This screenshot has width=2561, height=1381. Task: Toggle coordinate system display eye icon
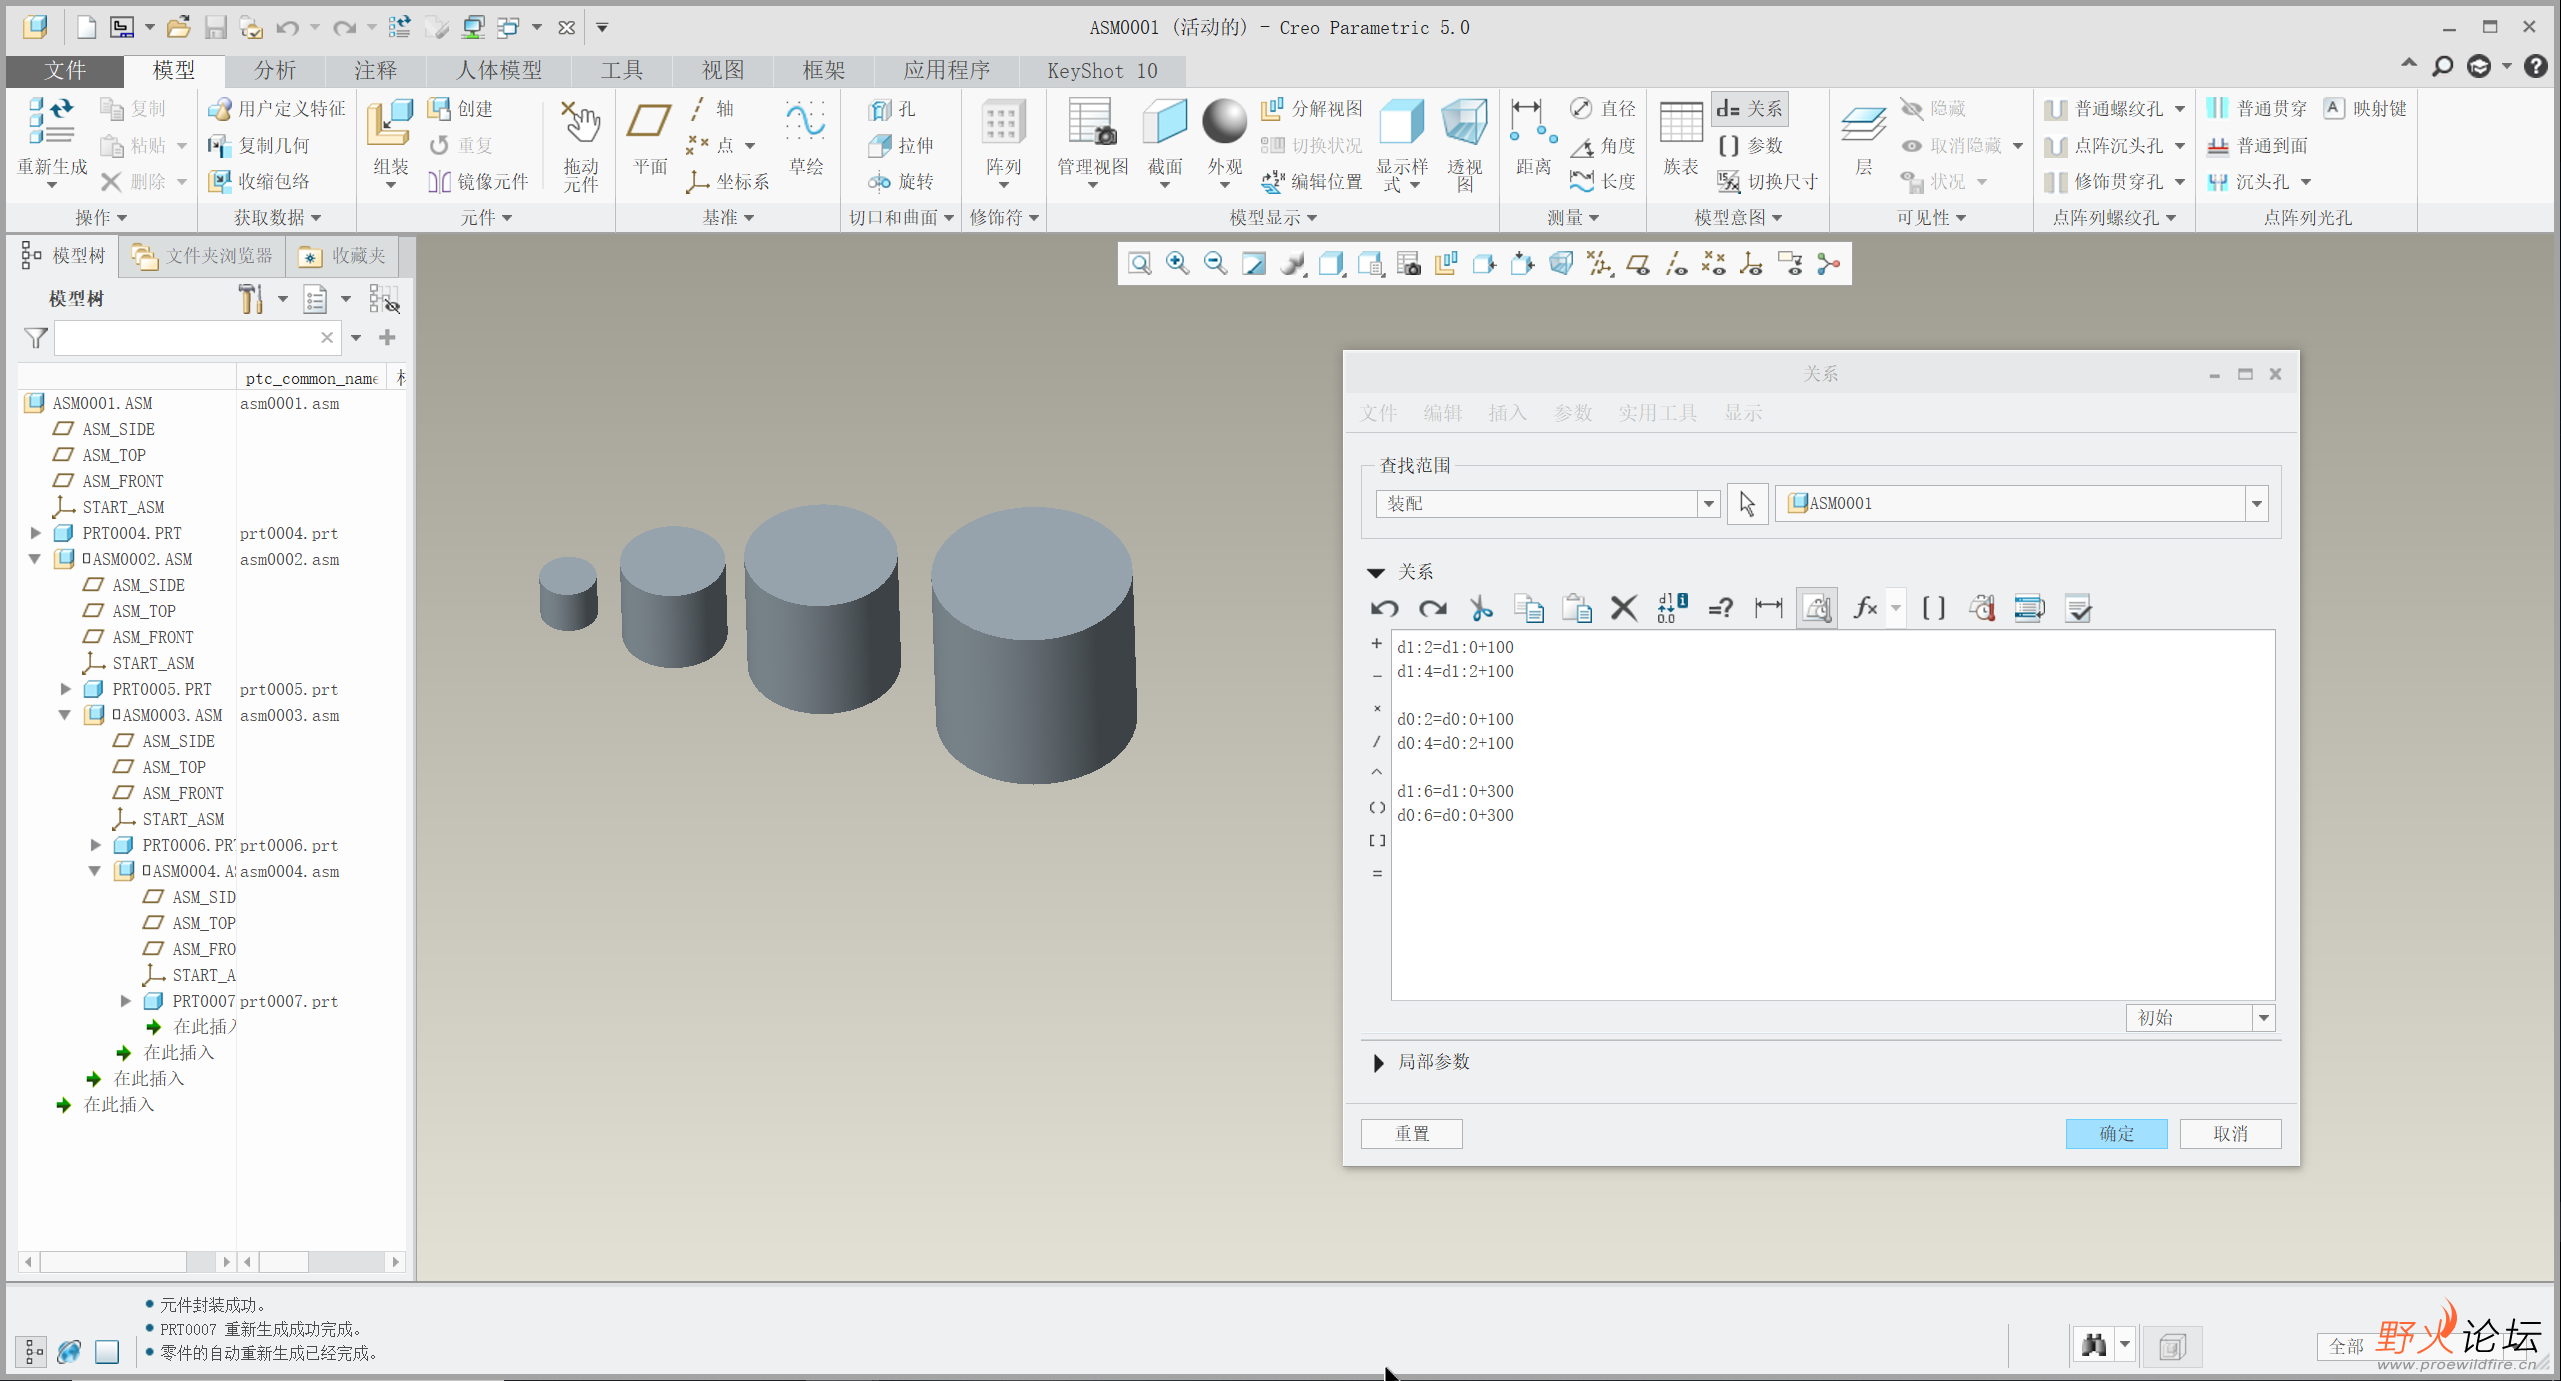1751,263
